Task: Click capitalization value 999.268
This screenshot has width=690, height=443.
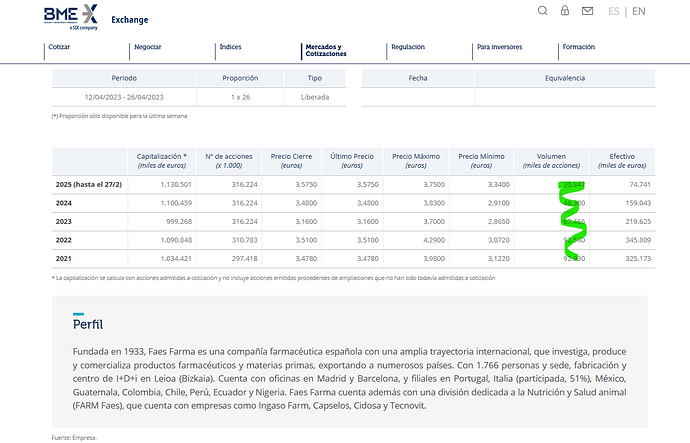Action: pyautogui.click(x=179, y=222)
